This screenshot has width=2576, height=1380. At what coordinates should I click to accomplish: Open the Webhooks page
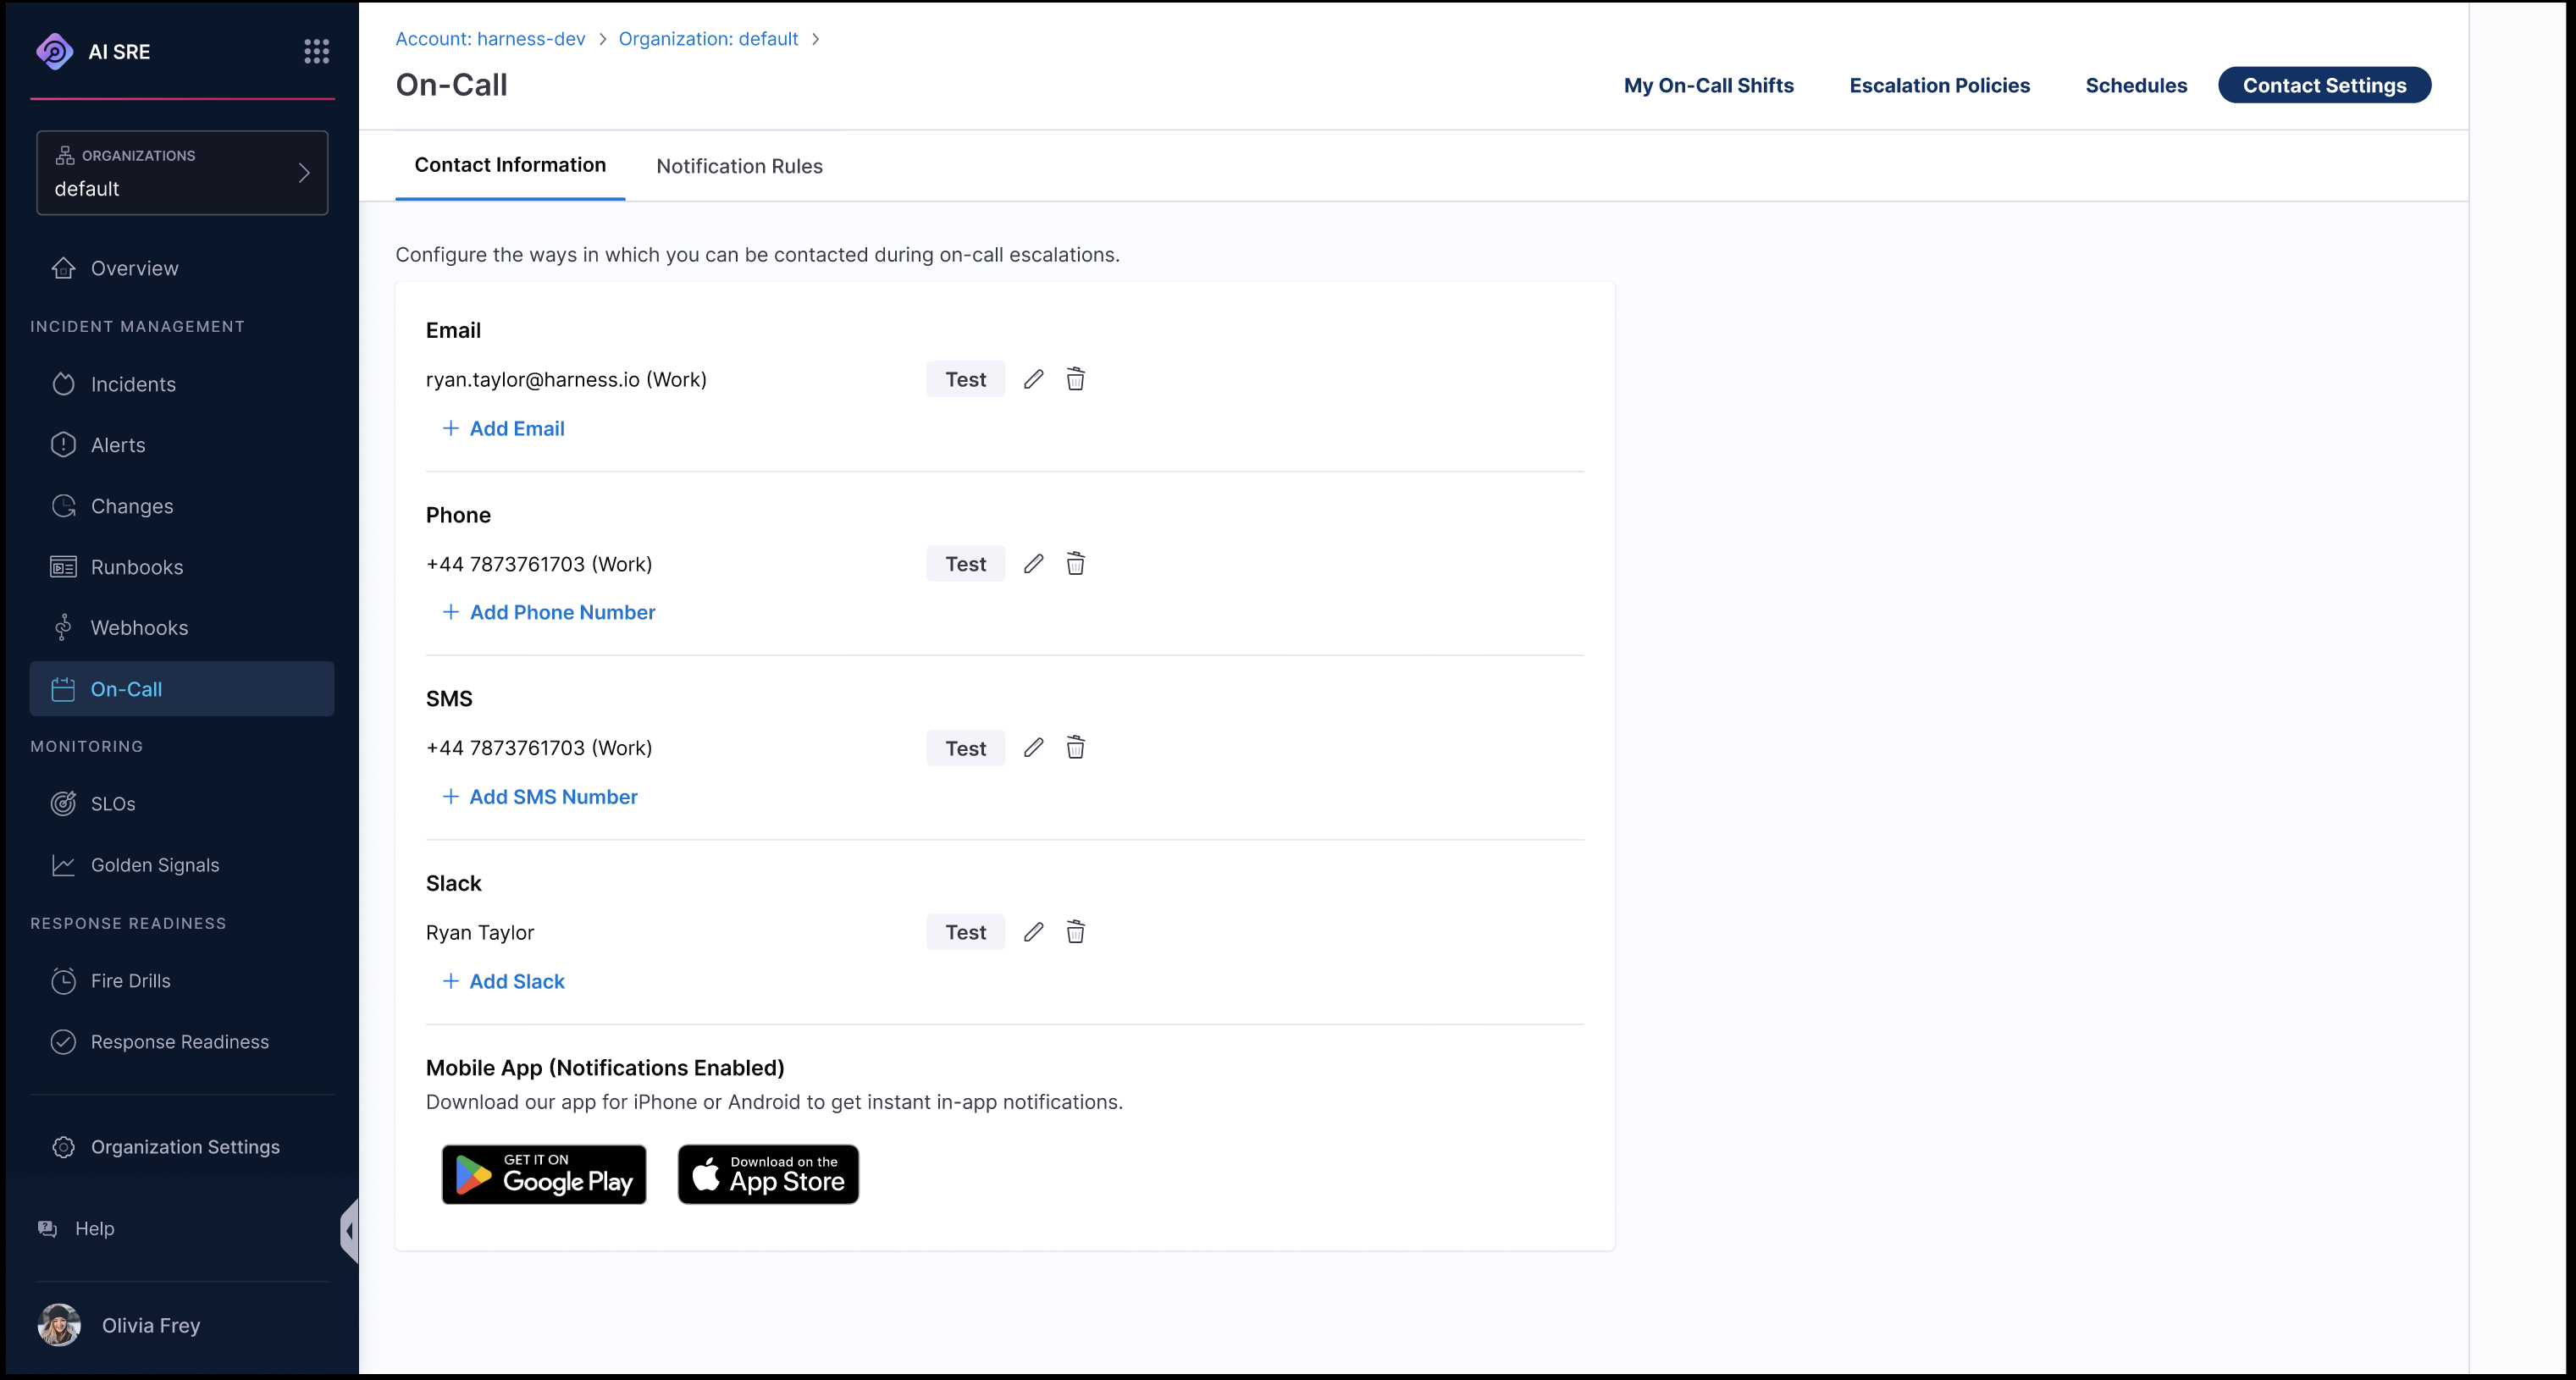click(x=139, y=628)
